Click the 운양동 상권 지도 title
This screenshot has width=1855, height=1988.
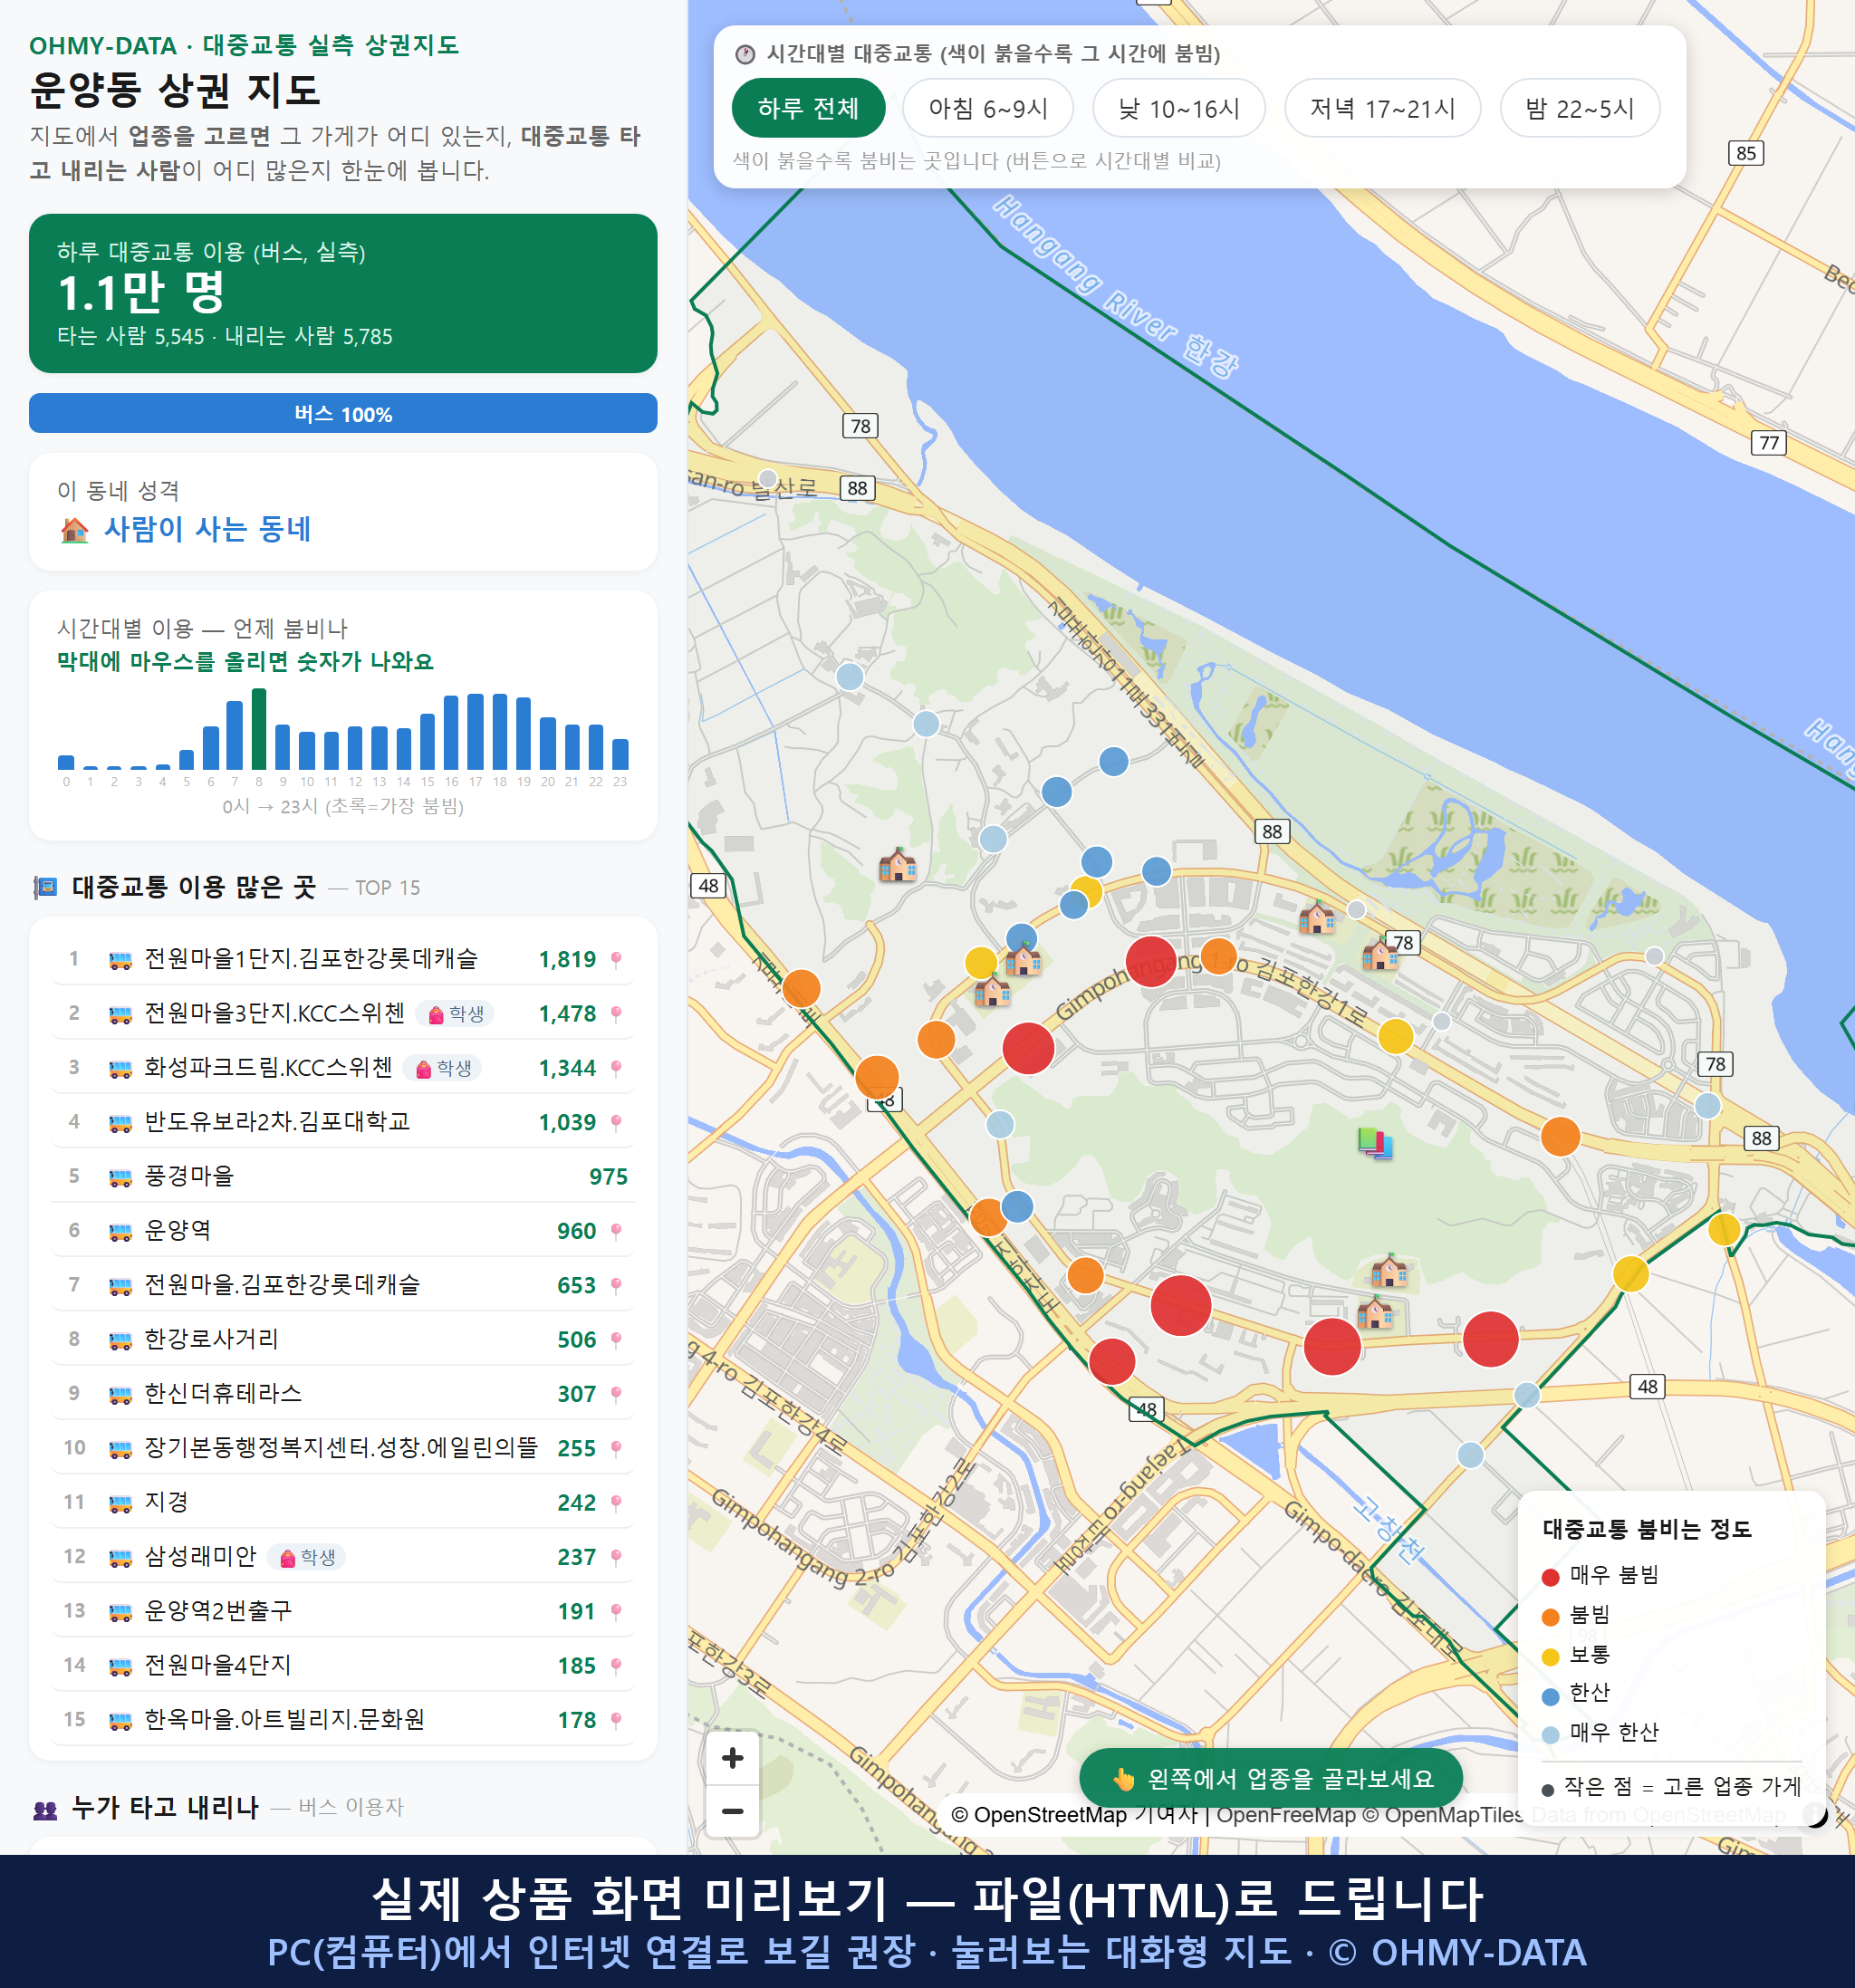175,90
